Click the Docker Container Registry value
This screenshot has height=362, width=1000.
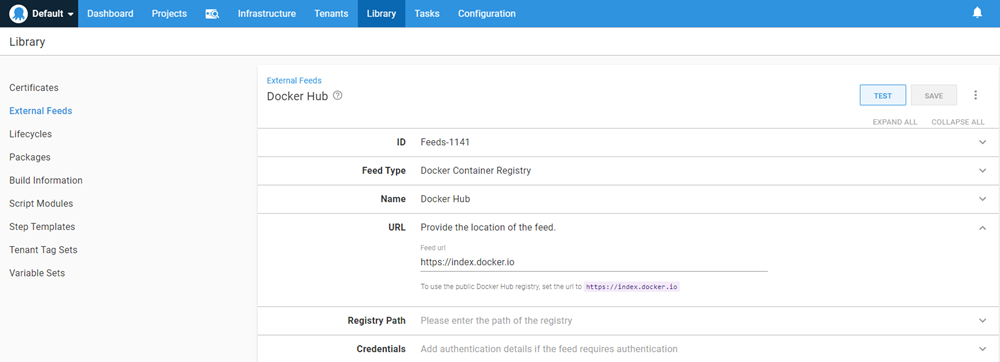tap(476, 171)
